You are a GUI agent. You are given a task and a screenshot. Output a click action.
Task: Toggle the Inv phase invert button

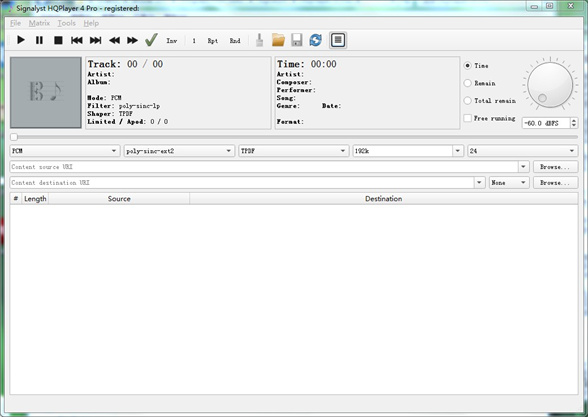172,40
